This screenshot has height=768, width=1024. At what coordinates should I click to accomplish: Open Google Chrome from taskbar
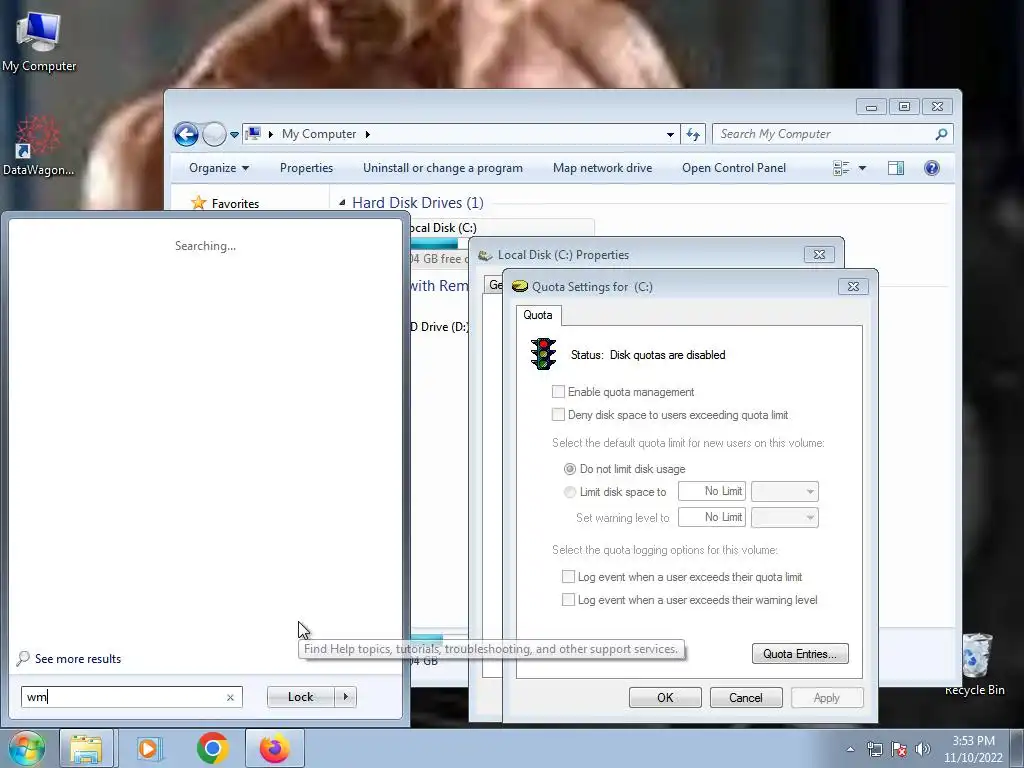click(x=212, y=748)
